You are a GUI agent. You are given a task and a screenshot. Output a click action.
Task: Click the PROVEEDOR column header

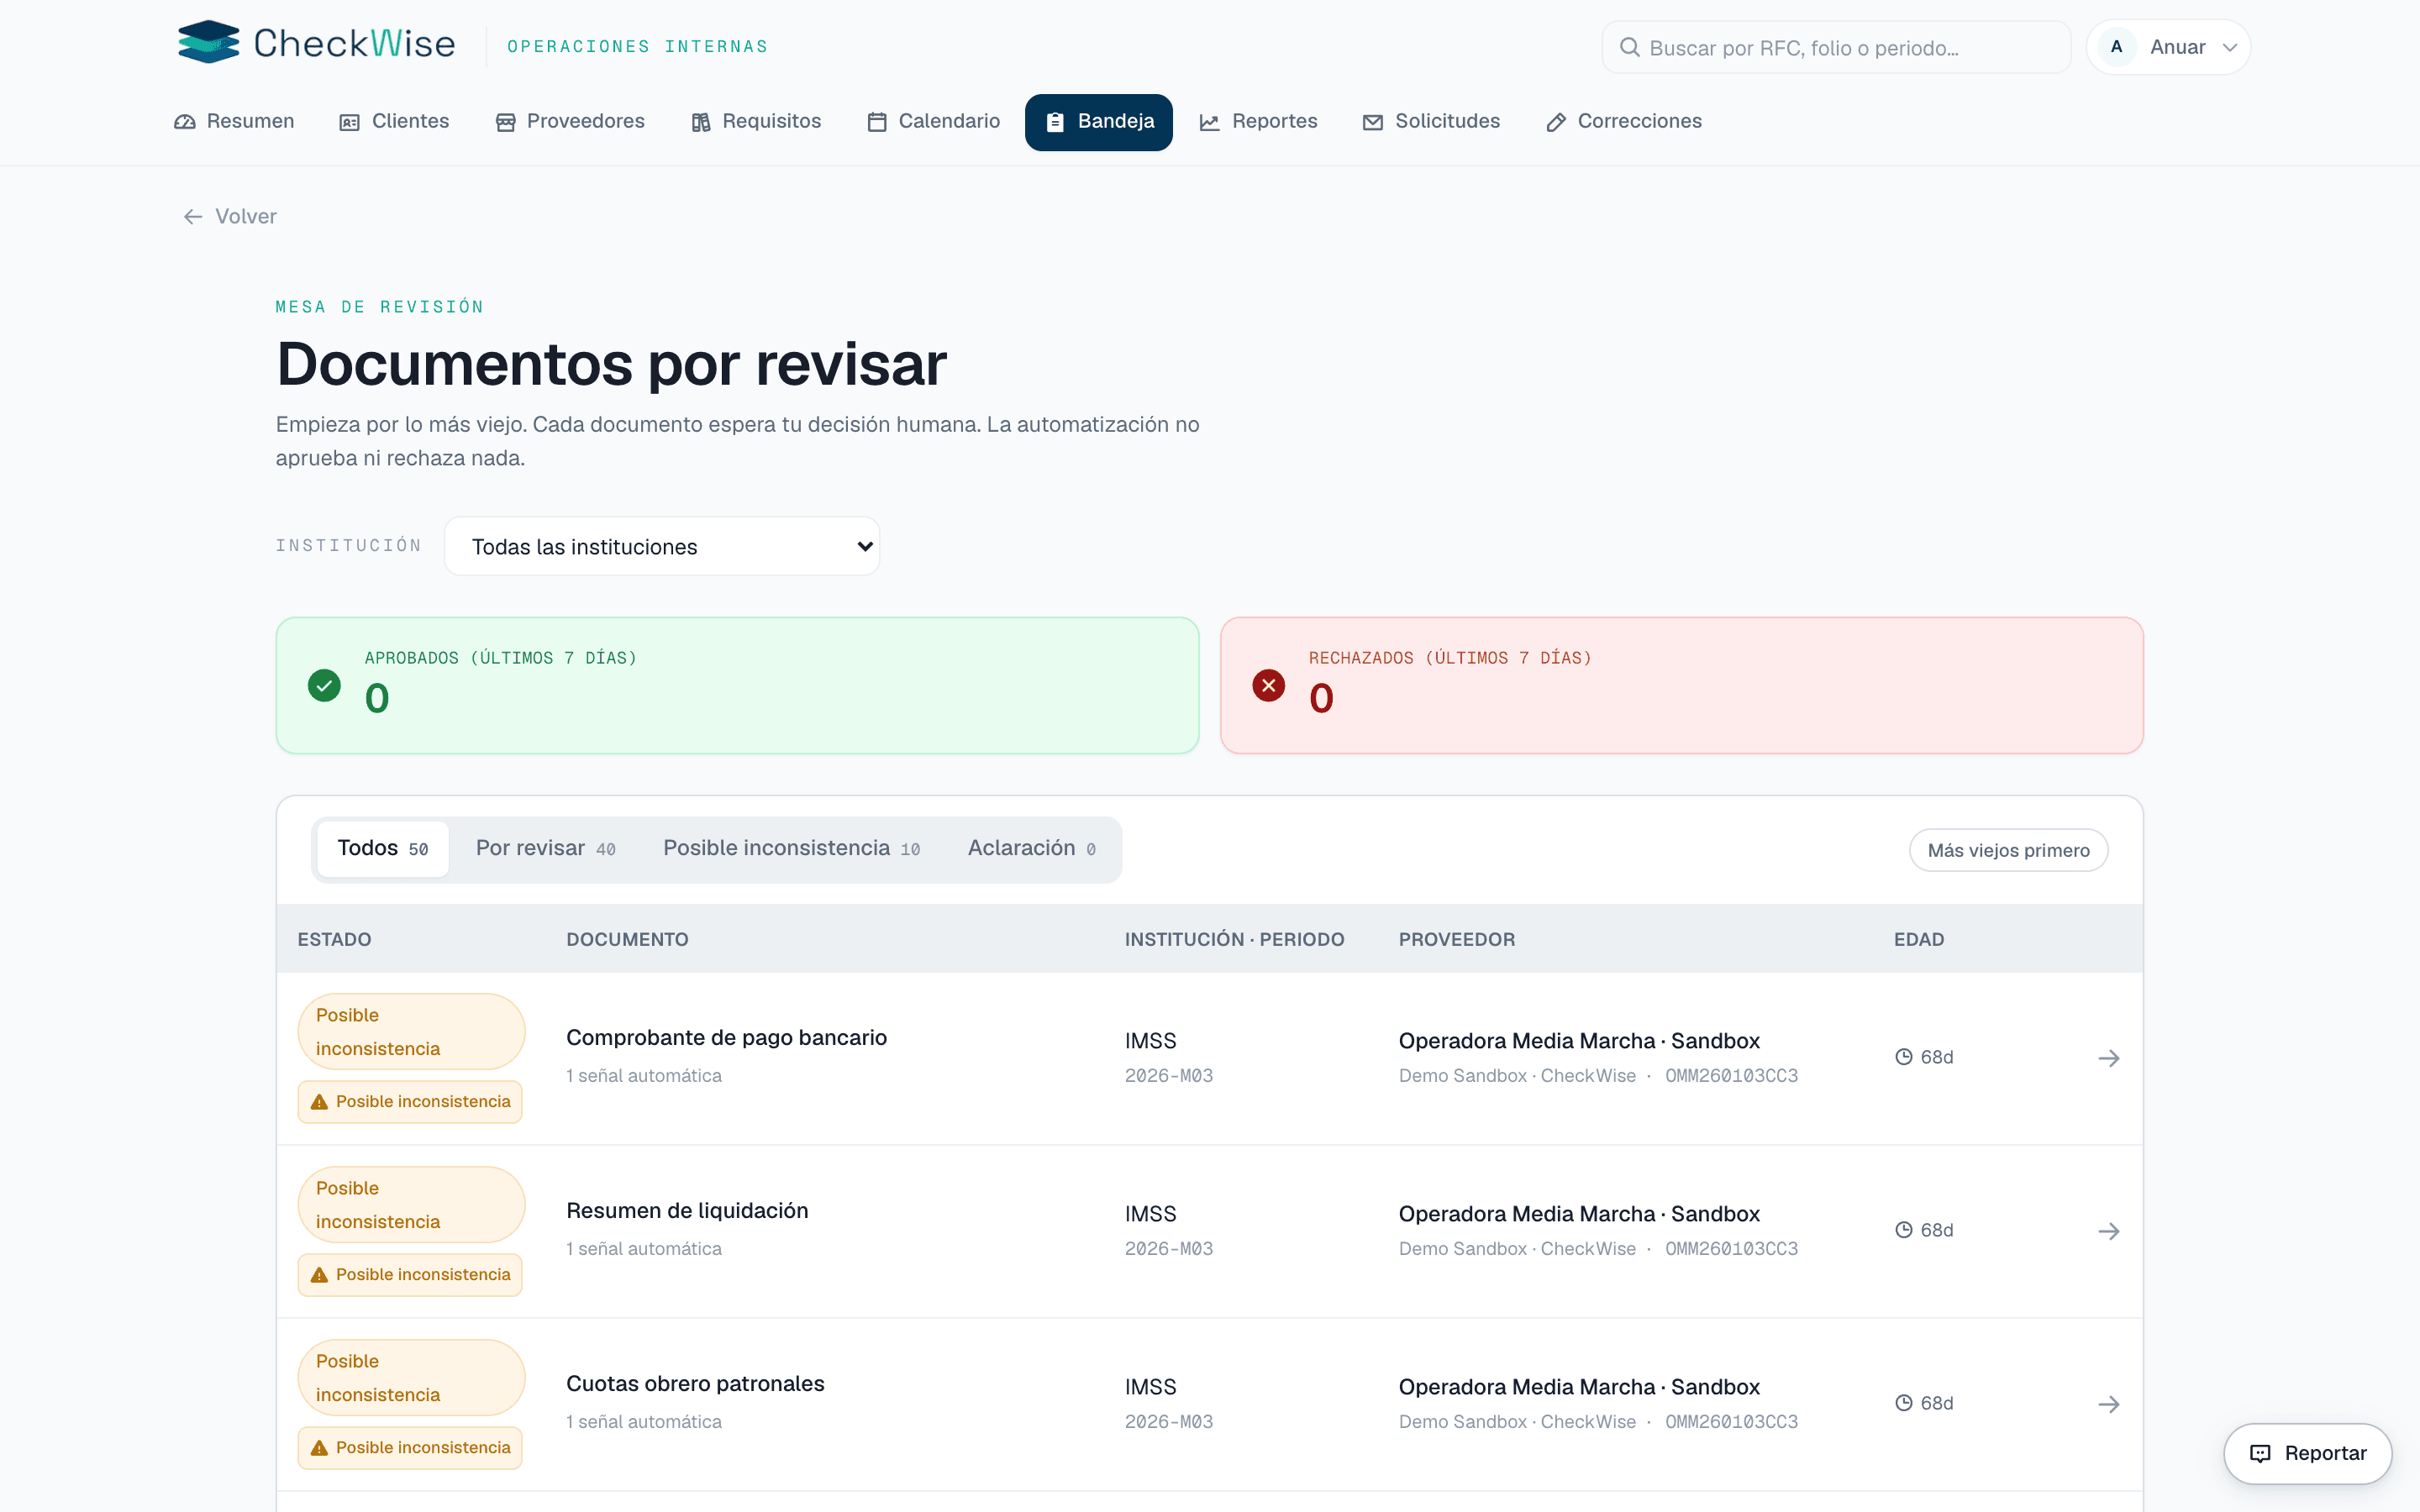pyautogui.click(x=1457, y=939)
